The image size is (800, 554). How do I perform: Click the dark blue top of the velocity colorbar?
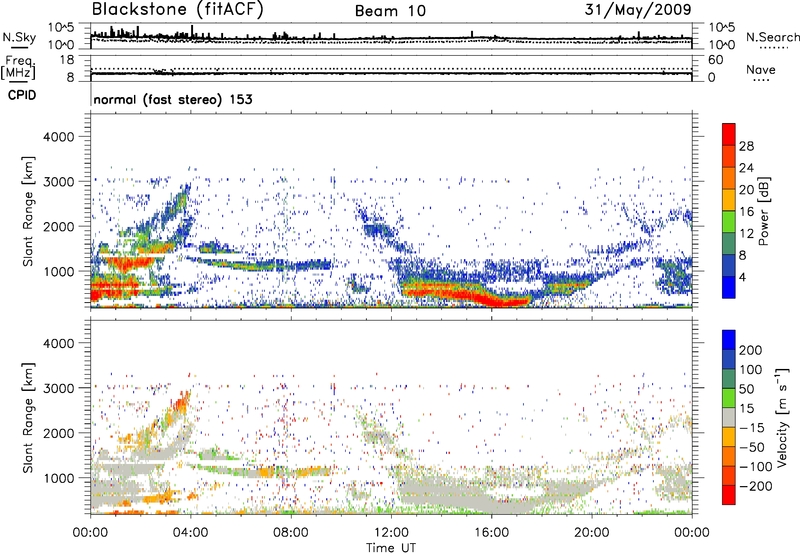click(x=729, y=340)
